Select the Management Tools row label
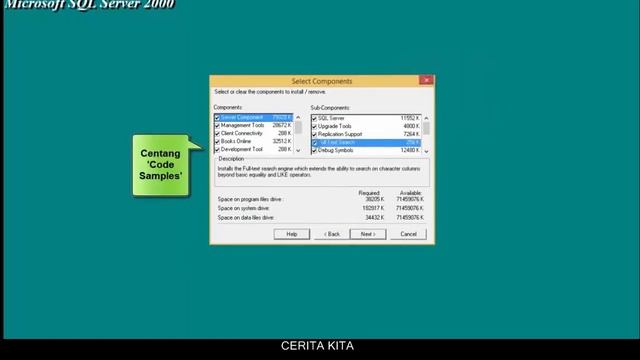Image resolution: width=640 pixels, height=360 pixels. 242,125
